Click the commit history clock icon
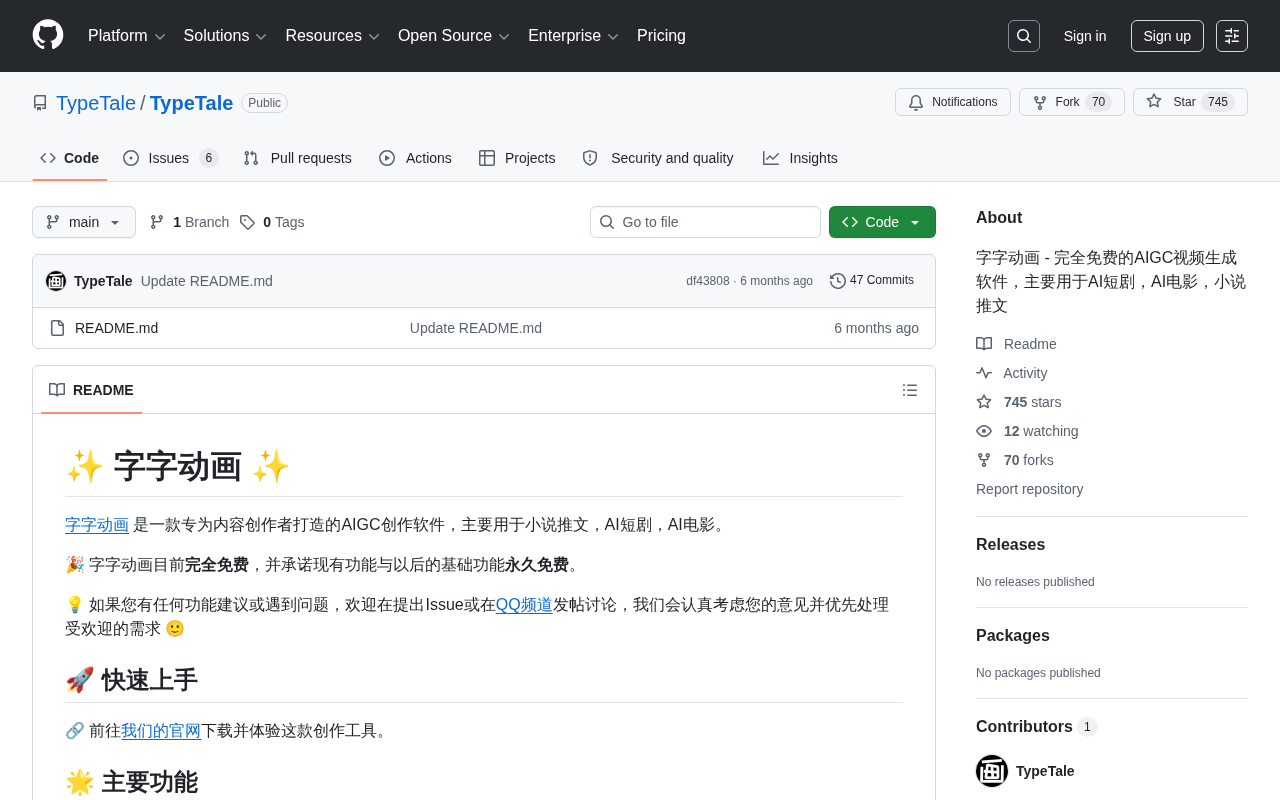Screen dimensions: 1280x800 pyautogui.click(x=838, y=281)
